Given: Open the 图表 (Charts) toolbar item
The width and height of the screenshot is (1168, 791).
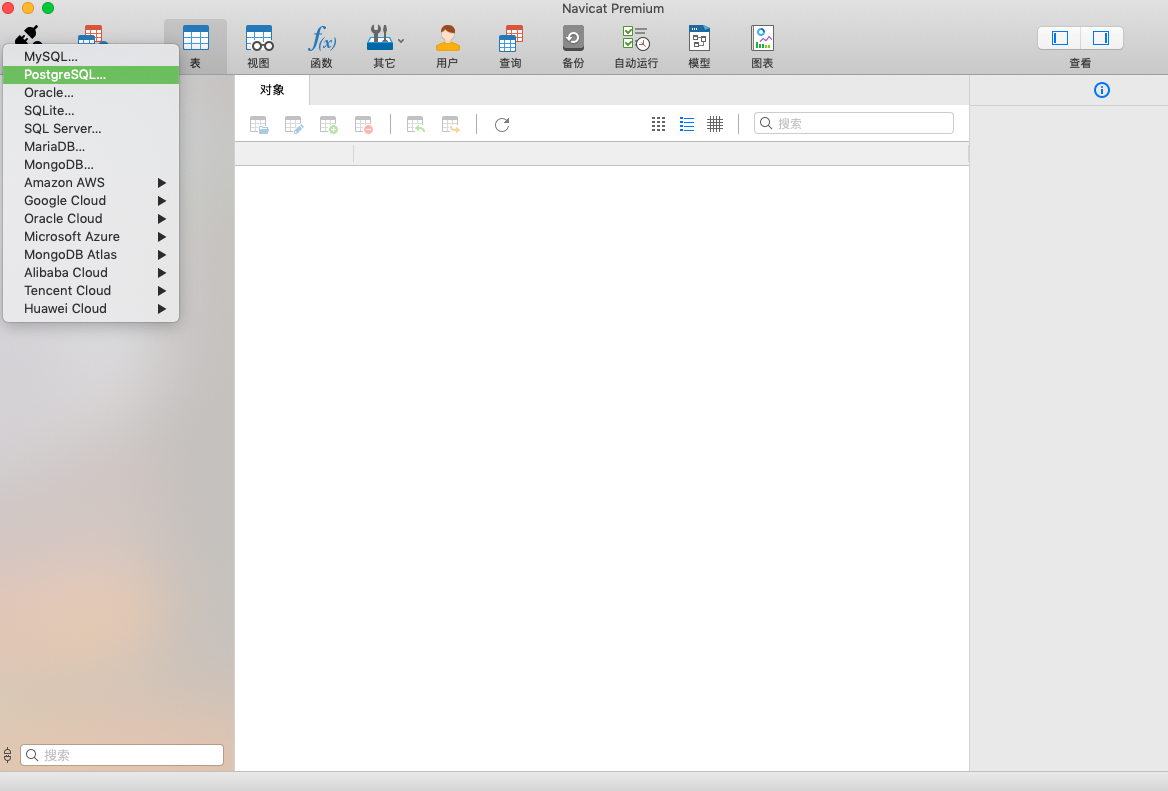Looking at the screenshot, I should 762,46.
